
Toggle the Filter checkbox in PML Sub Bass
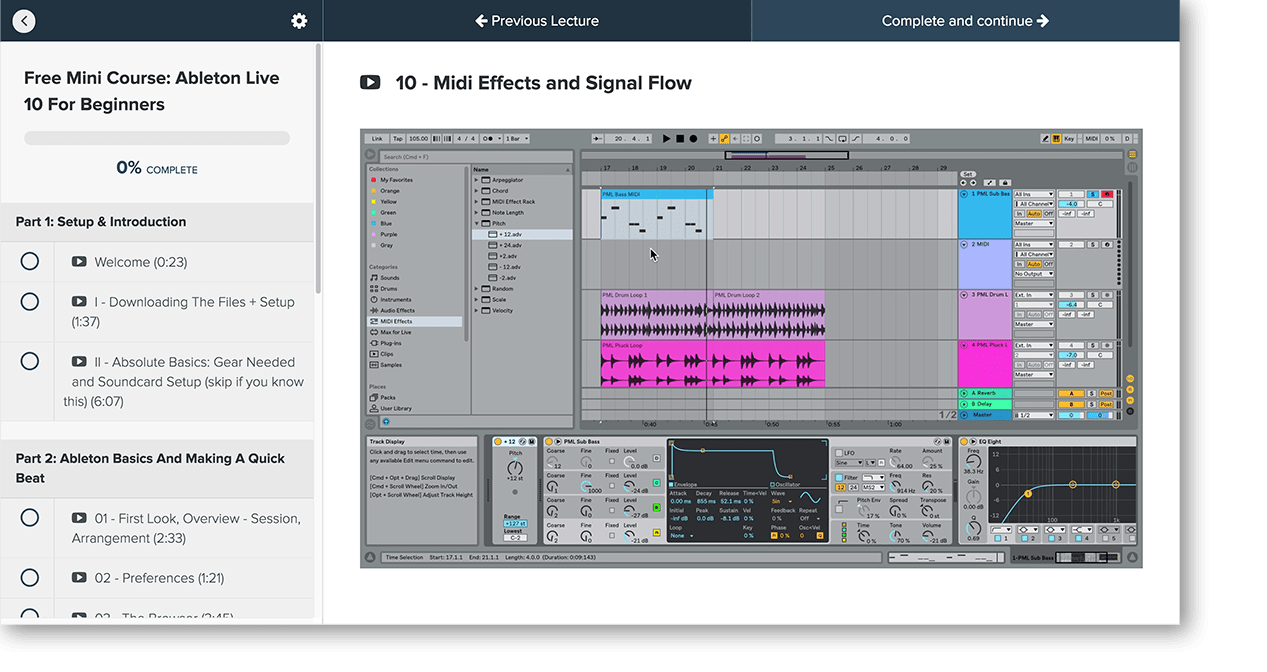click(x=839, y=478)
